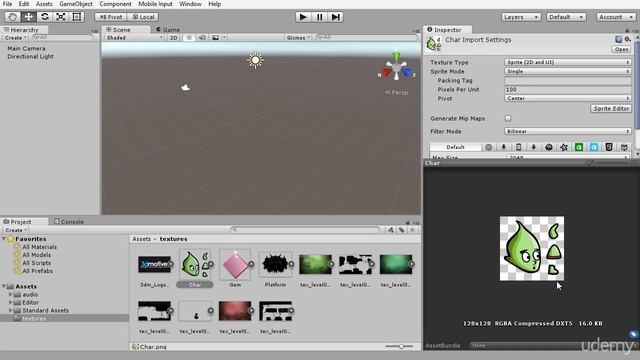This screenshot has height=360, width=640.
Task: Select All Materials favorite
Action: point(39,247)
